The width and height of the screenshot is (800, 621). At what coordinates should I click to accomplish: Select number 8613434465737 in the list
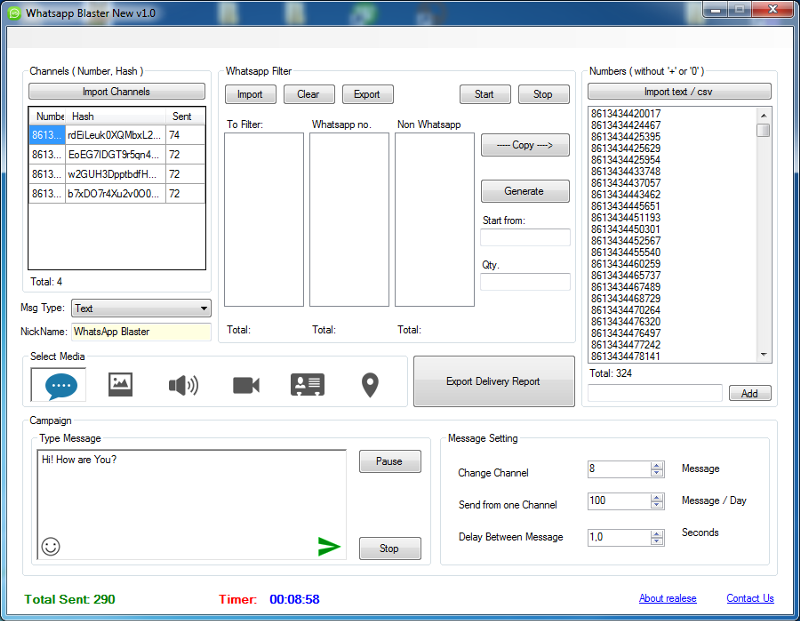pyautogui.click(x=626, y=276)
